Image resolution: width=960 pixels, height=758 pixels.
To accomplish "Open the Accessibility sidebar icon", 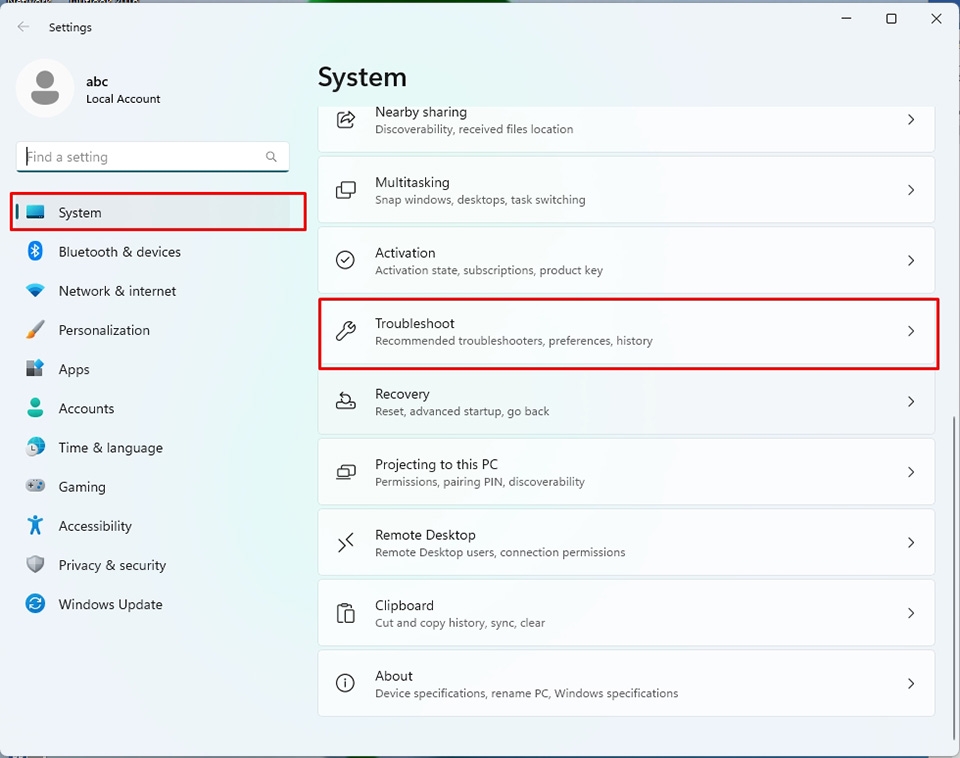I will click(x=34, y=526).
